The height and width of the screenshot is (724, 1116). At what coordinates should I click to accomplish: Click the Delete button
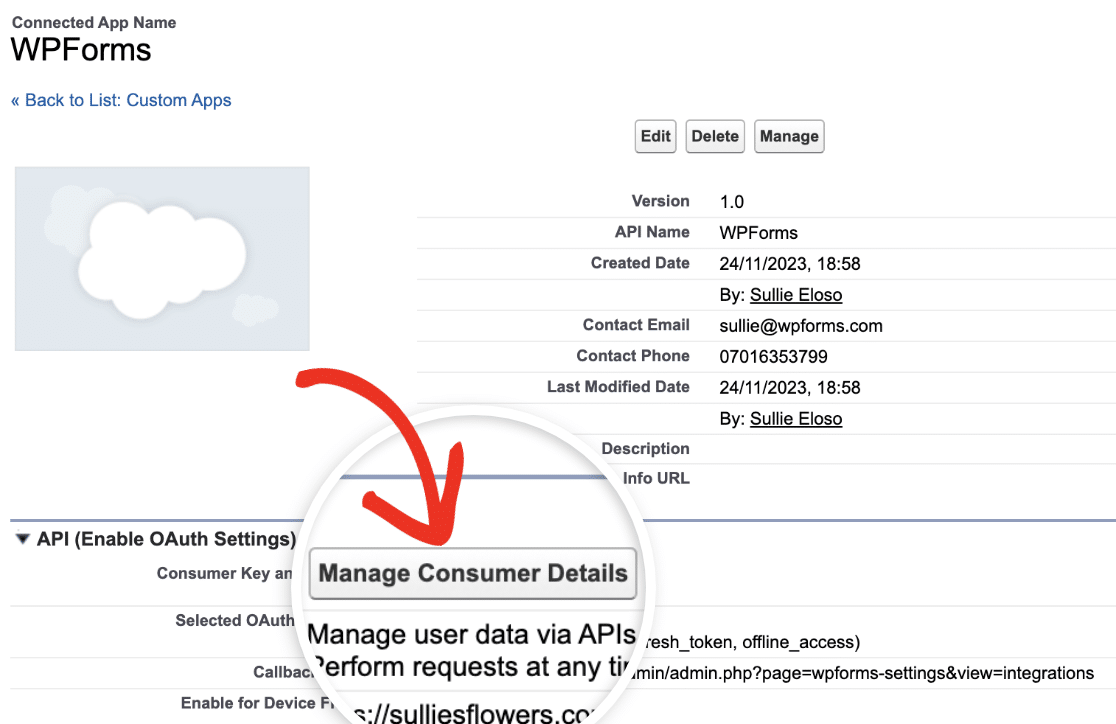click(x=715, y=136)
